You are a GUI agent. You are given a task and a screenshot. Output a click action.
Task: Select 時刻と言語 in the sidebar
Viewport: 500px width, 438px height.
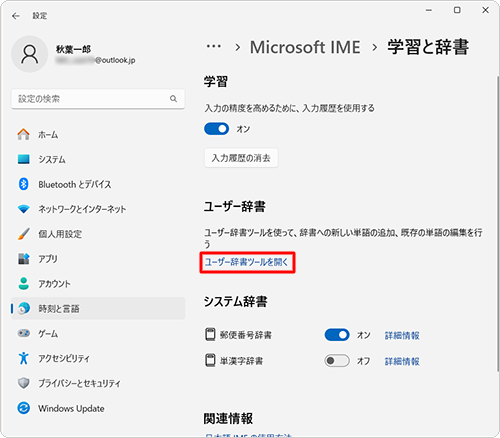[x=98, y=308]
